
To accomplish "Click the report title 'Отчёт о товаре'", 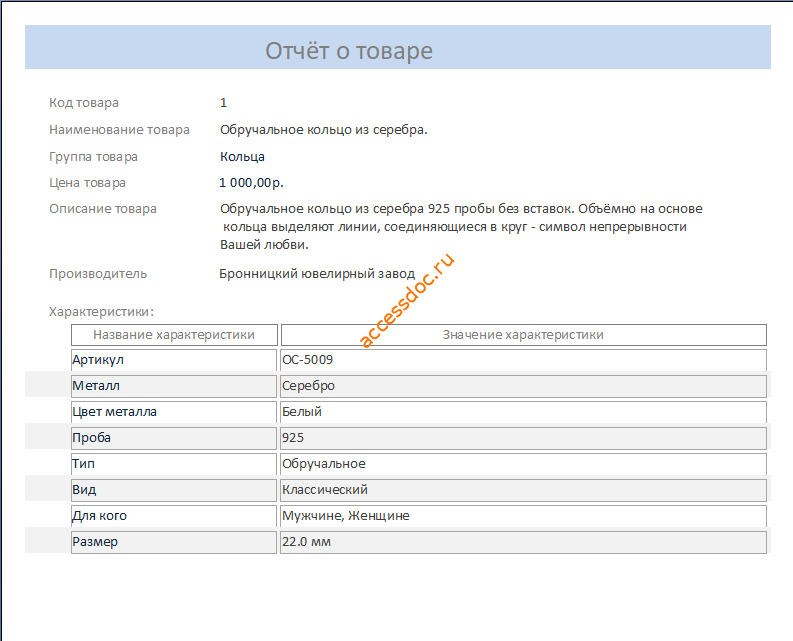I will coord(349,51).
